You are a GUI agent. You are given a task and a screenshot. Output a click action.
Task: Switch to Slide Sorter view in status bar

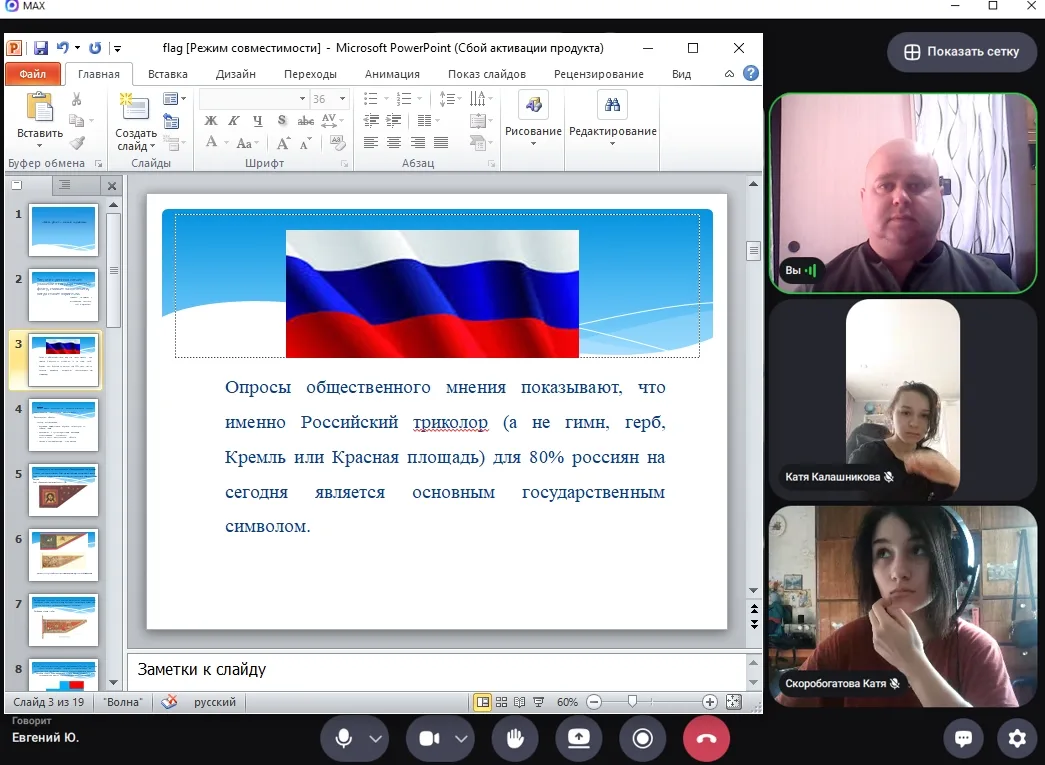tap(501, 702)
